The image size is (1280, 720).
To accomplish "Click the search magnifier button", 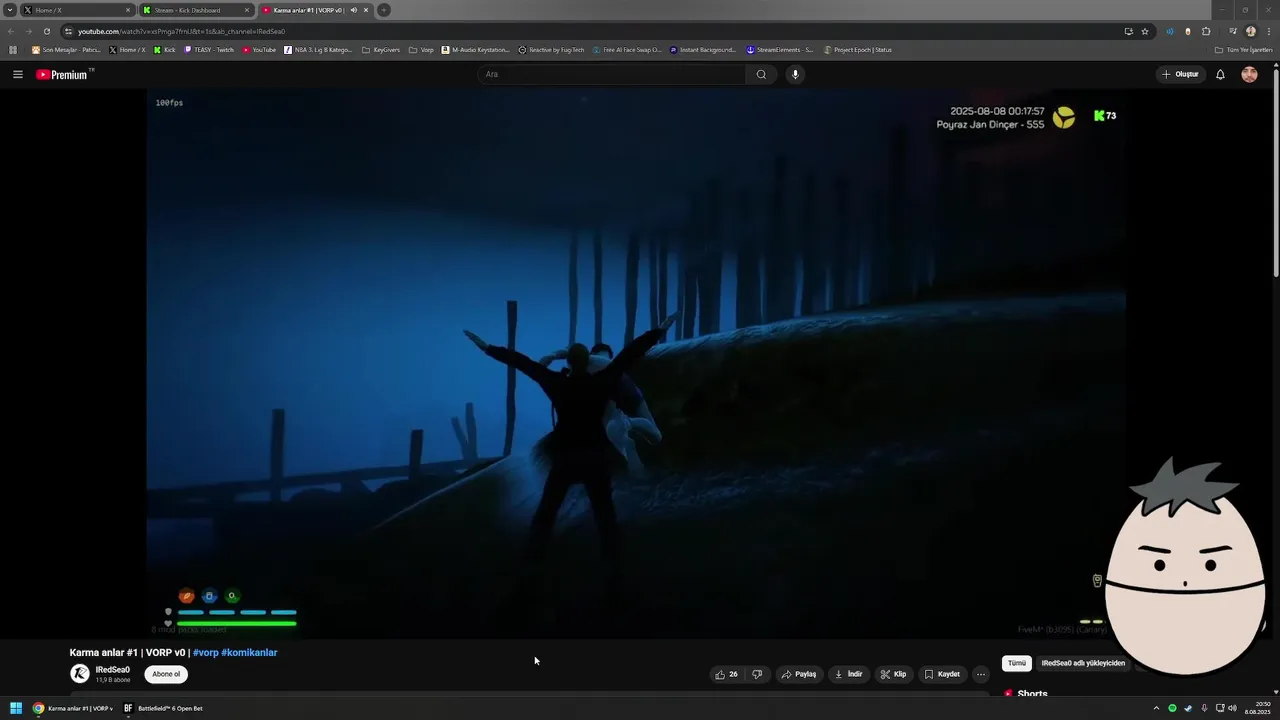I will pyautogui.click(x=761, y=74).
